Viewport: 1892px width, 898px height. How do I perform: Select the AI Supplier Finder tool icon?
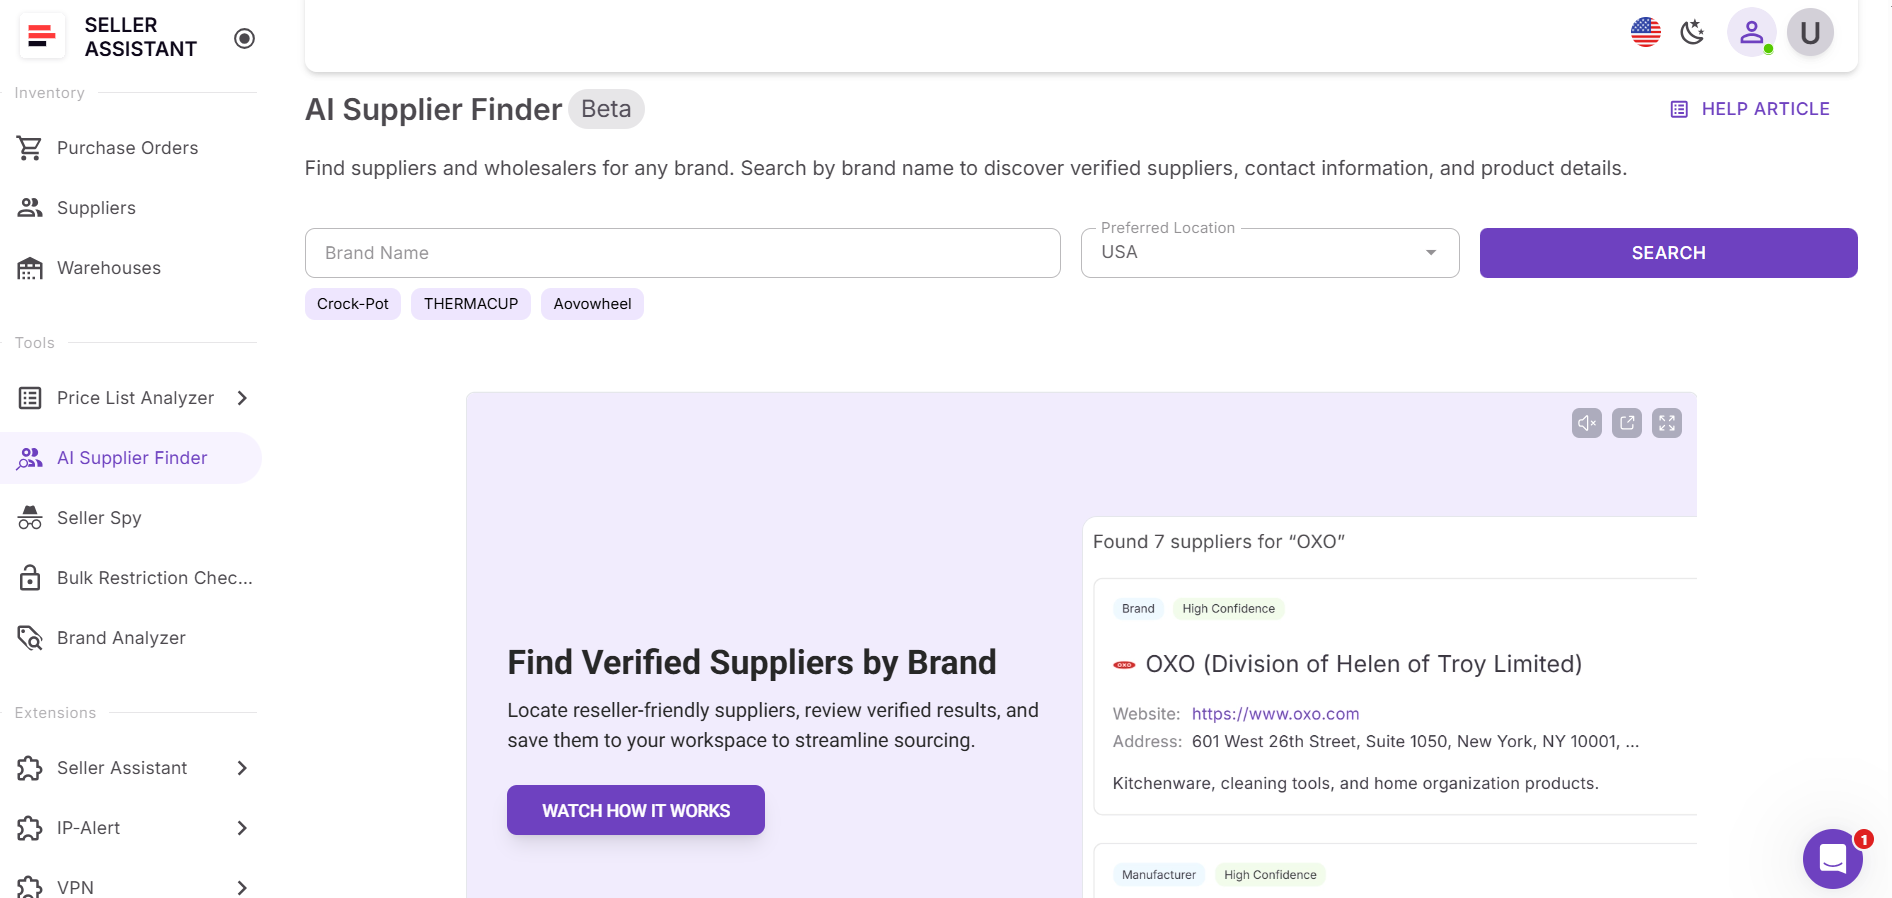pyautogui.click(x=29, y=458)
